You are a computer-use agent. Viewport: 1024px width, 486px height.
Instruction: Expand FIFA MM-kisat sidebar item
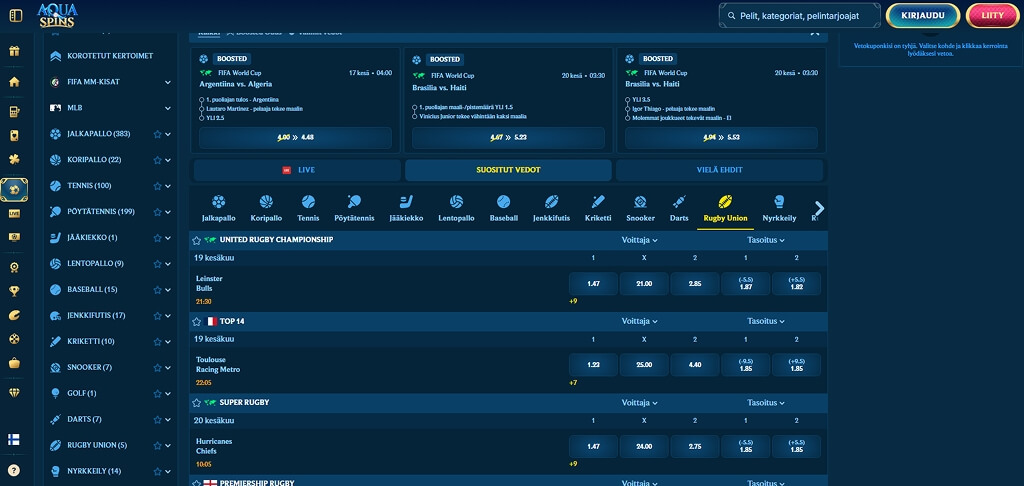coord(168,82)
